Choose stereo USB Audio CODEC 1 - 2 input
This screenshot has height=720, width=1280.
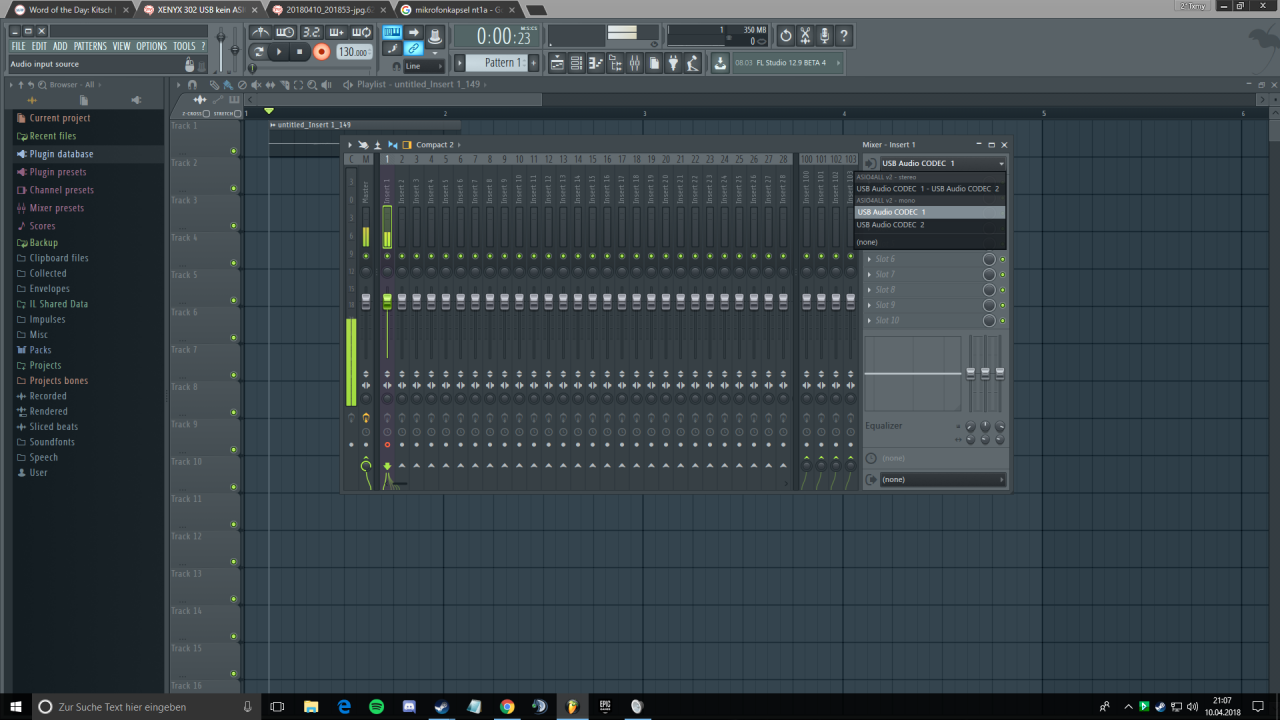point(930,188)
